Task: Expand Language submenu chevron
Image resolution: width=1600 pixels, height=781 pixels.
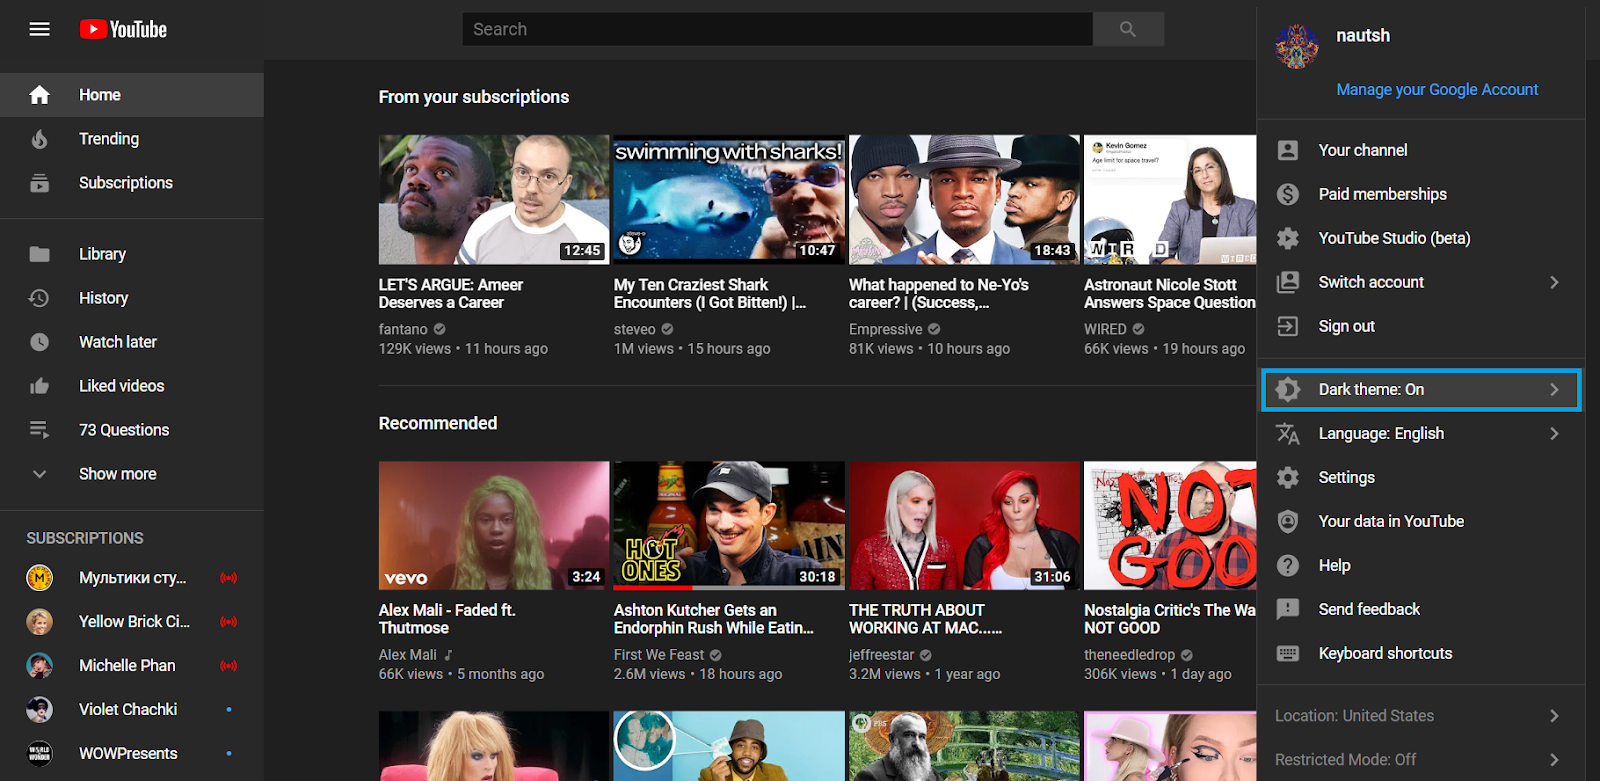Action: click(x=1554, y=433)
